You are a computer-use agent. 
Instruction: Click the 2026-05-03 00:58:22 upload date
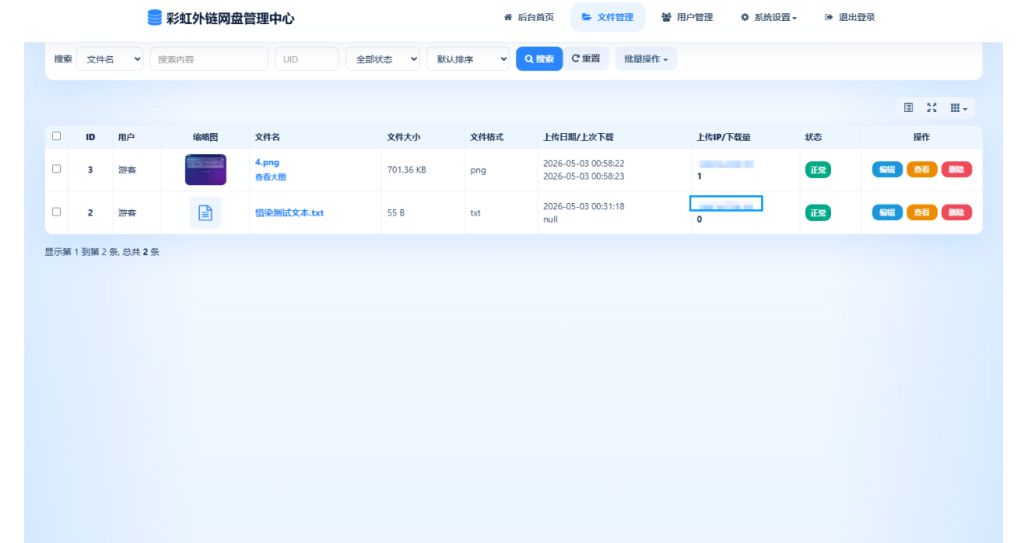click(584, 163)
